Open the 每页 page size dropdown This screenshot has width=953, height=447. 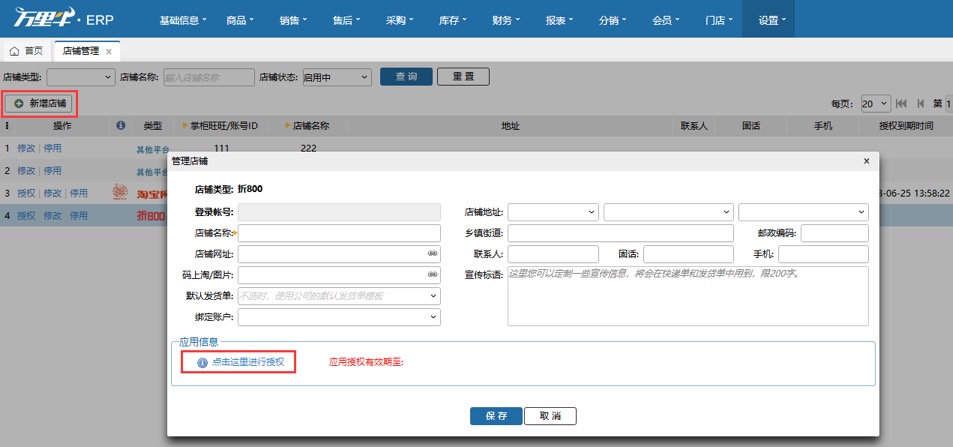tap(876, 104)
